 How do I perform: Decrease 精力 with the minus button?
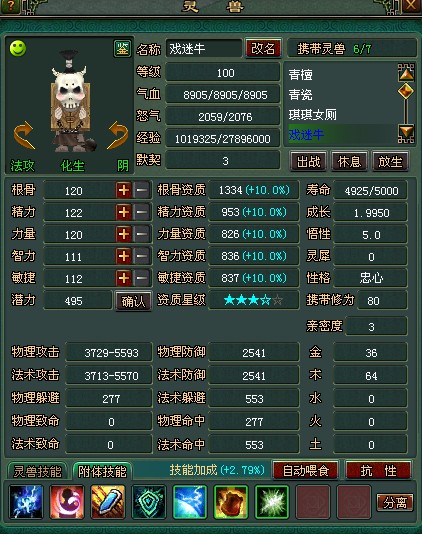pos(142,212)
